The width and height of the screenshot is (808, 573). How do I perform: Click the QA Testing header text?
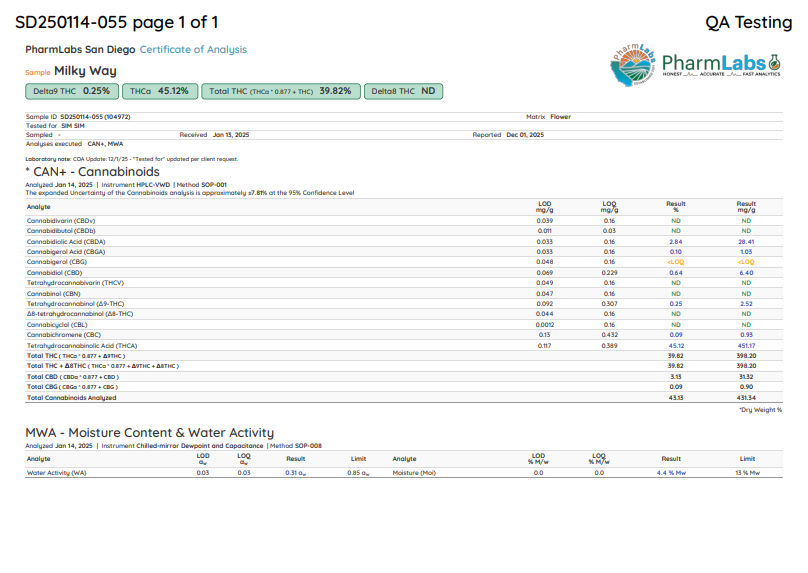pos(748,22)
